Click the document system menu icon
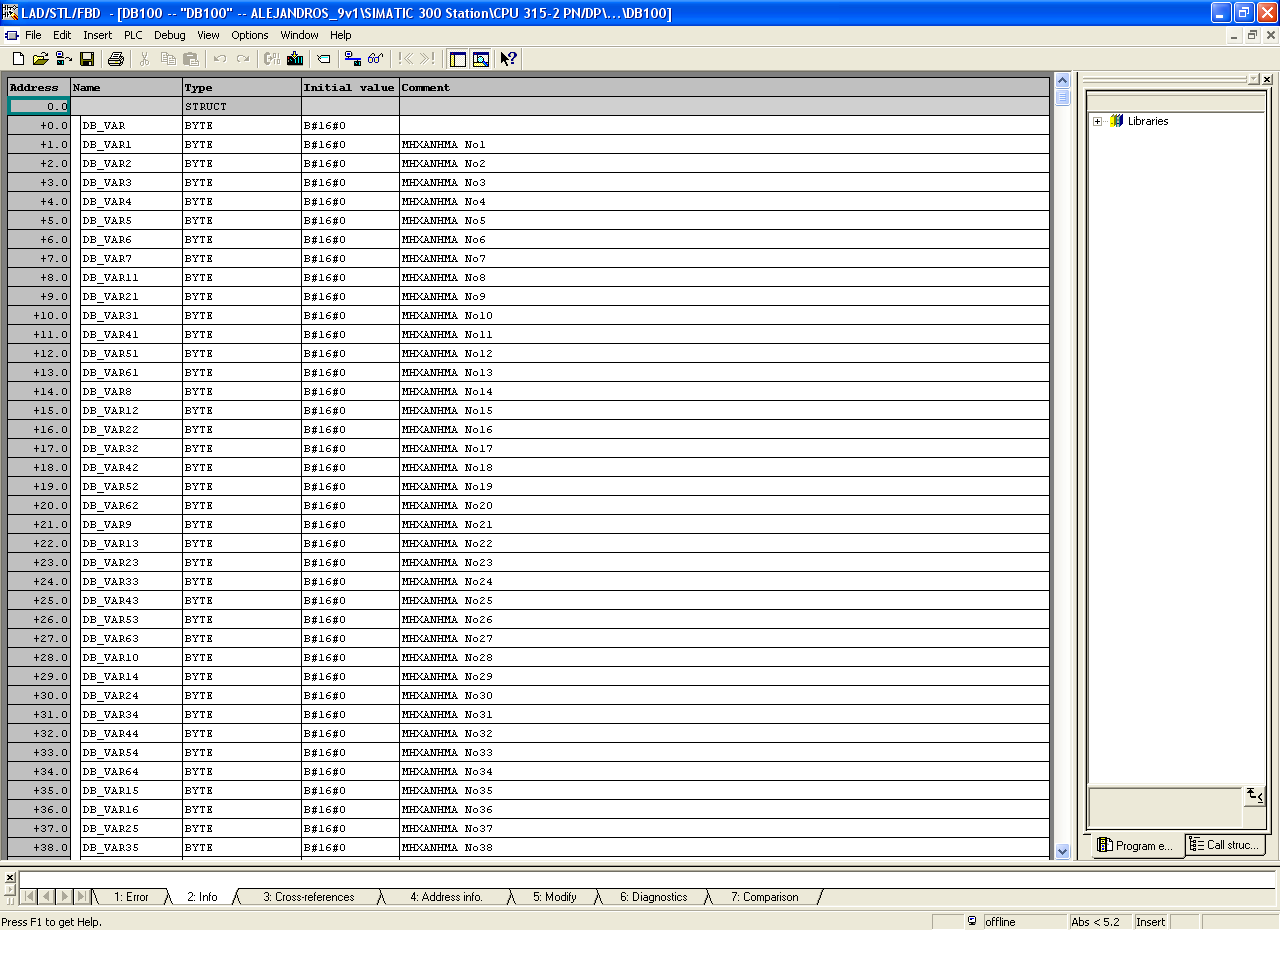Viewport: 1280px width, 960px height. (12, 35)
